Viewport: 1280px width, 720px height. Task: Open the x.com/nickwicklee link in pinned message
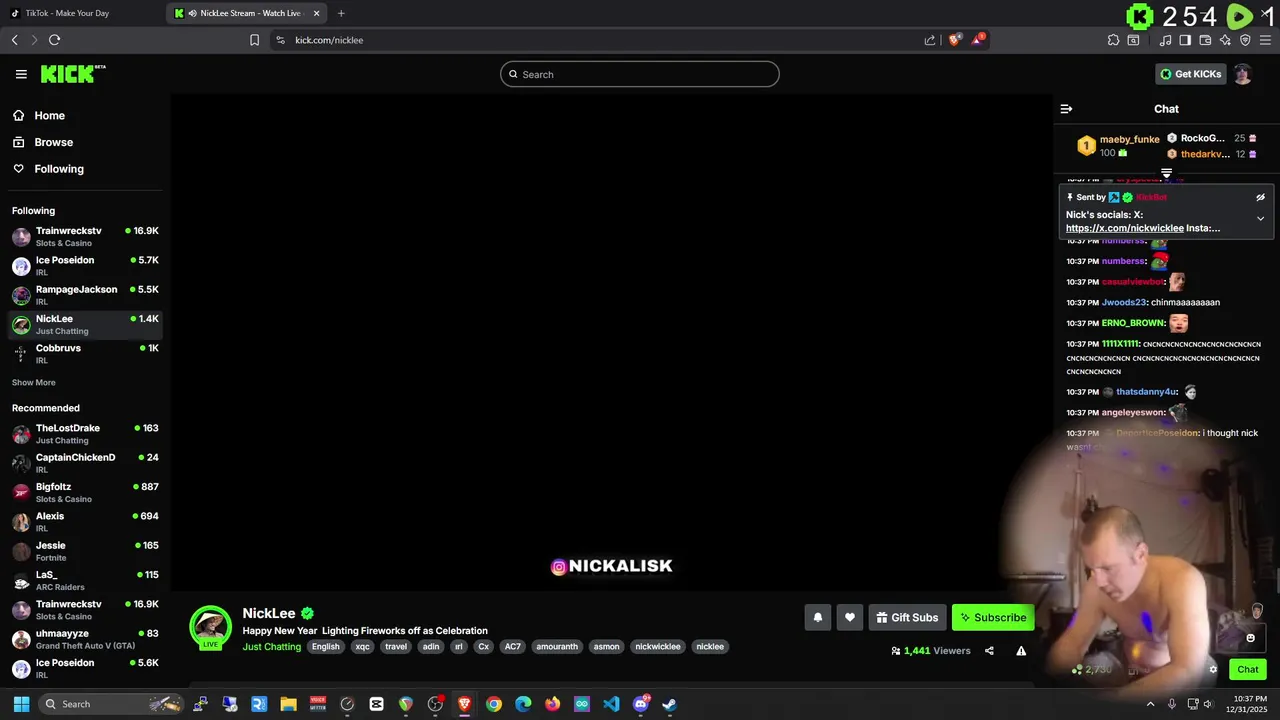click(x=1125, y=228)
